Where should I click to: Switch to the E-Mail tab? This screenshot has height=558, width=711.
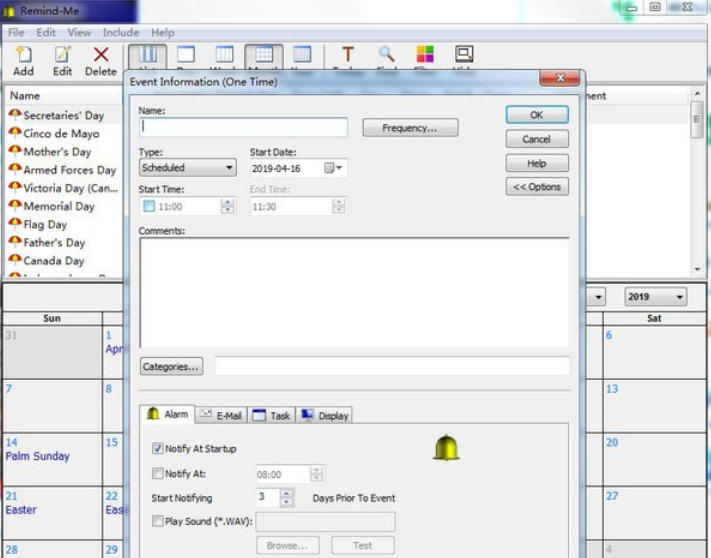(x=220, y=415)
